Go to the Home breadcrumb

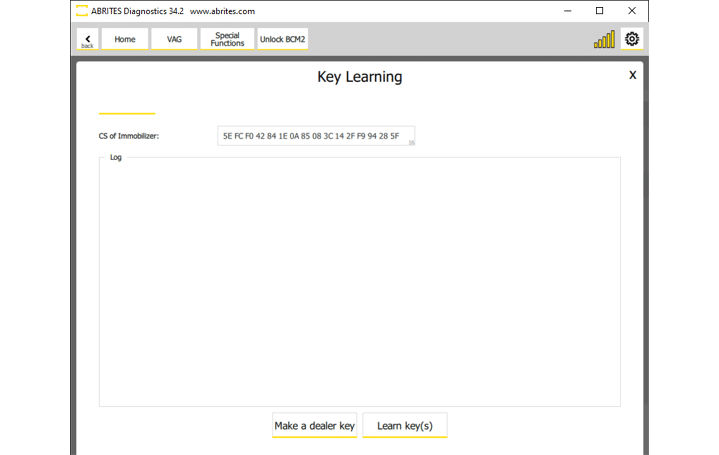point(125,40)
